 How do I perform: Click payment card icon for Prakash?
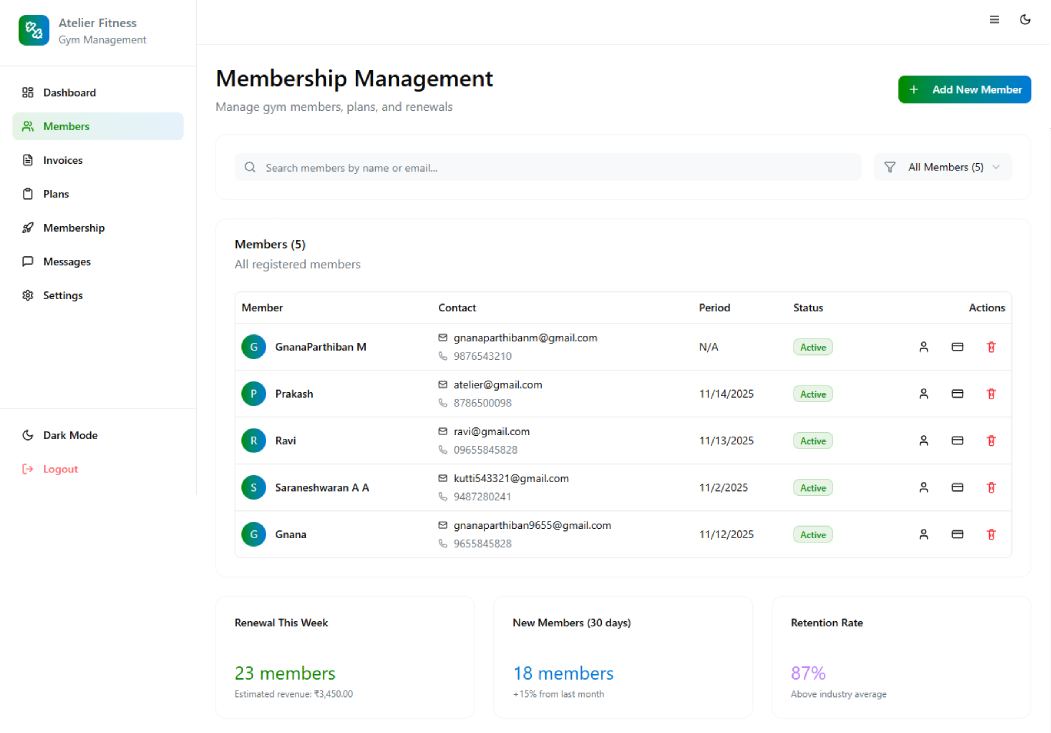click(957, 394)
